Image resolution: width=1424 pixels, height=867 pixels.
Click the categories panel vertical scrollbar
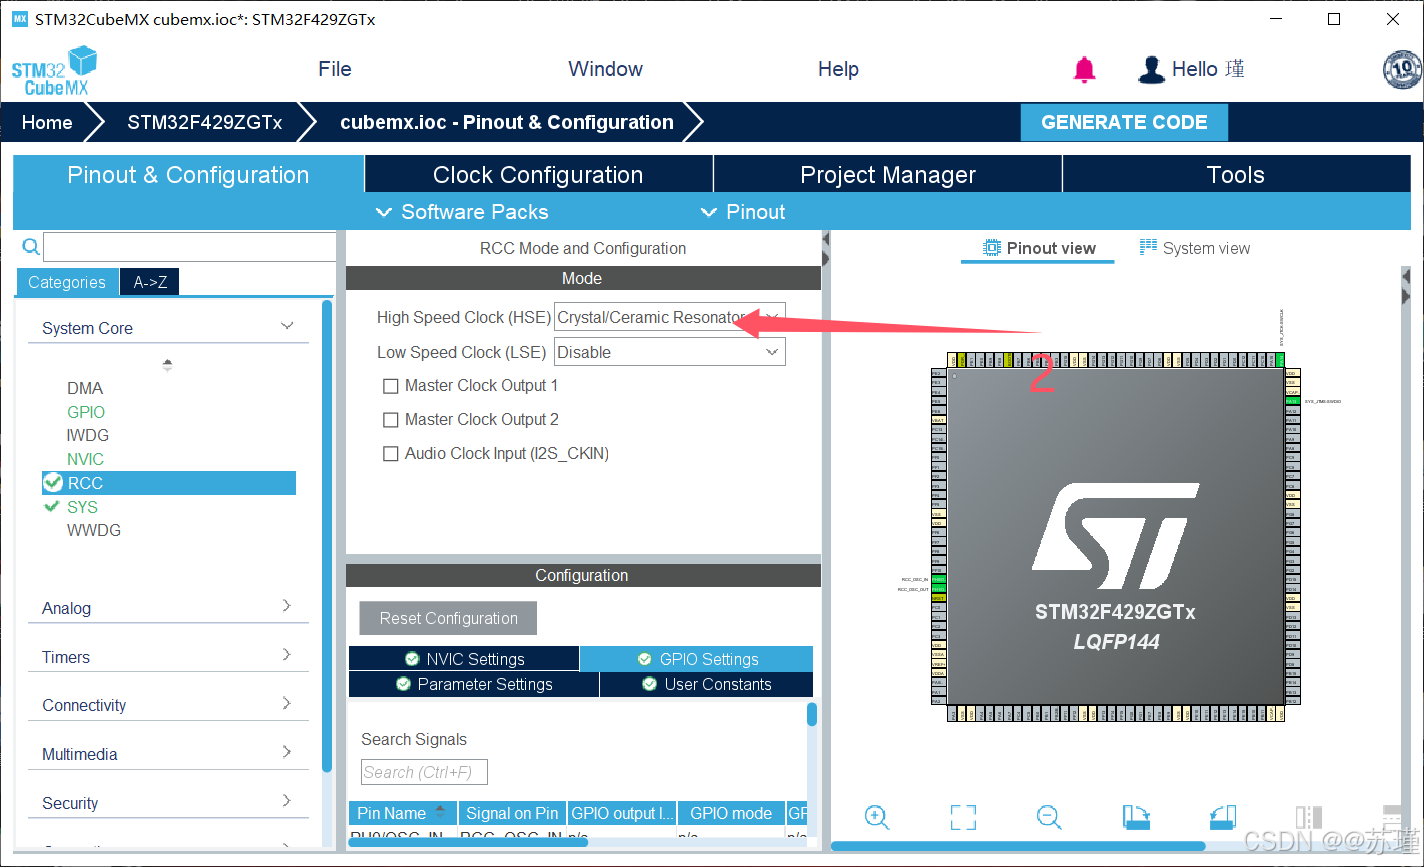point(327,535)
